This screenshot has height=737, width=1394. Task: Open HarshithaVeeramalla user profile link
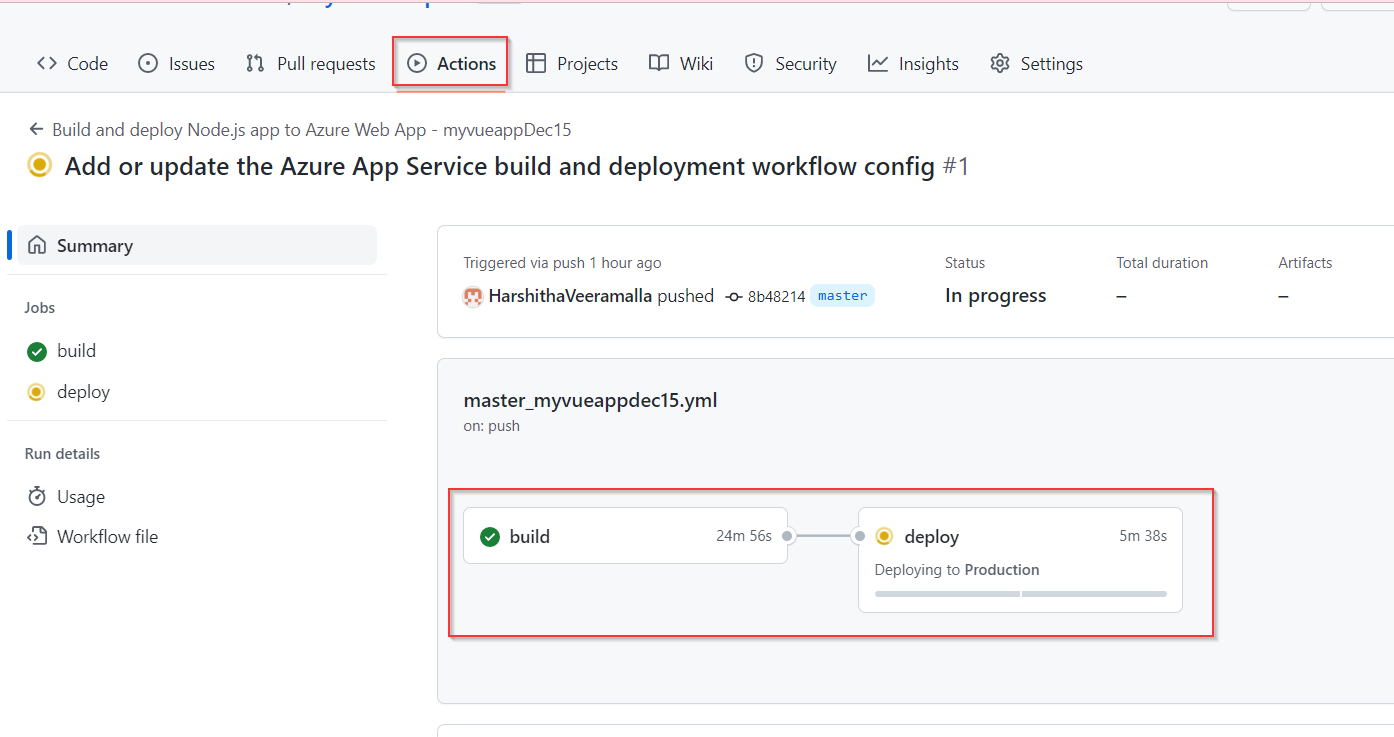(x=570, y=296)
